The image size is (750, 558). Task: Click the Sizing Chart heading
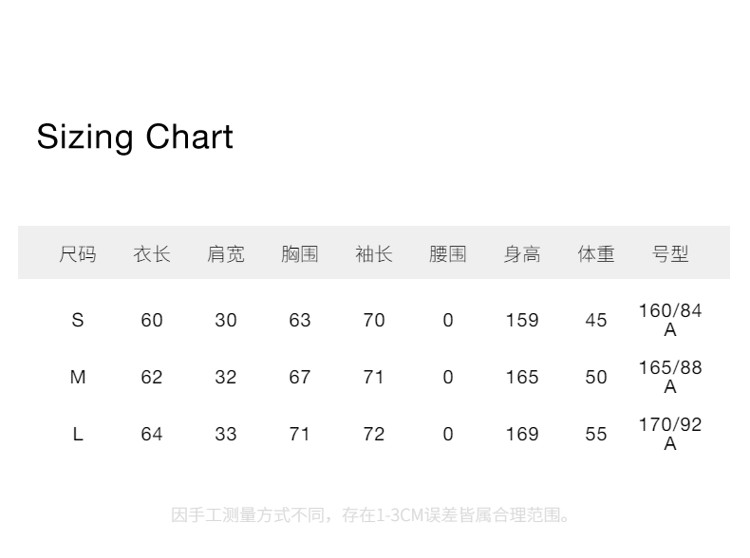[135, 137]
